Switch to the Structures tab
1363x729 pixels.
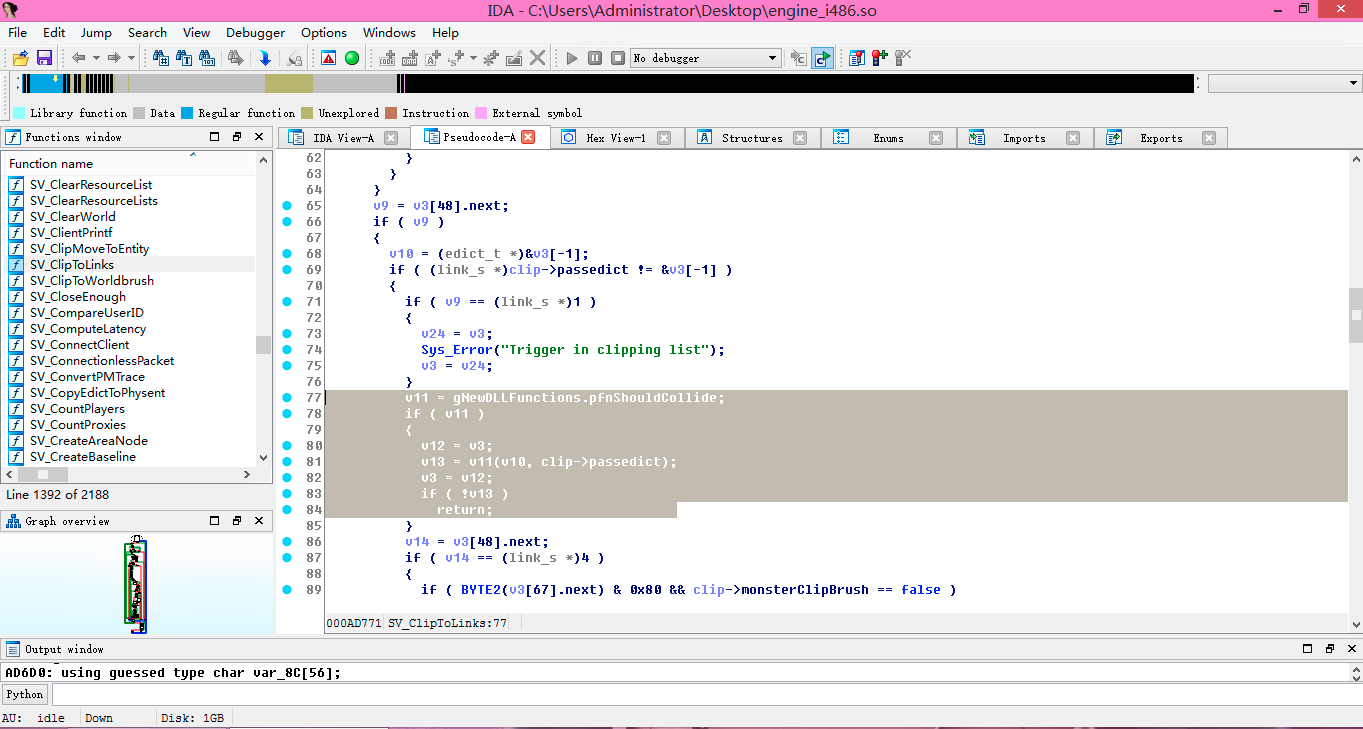(752, 137)
